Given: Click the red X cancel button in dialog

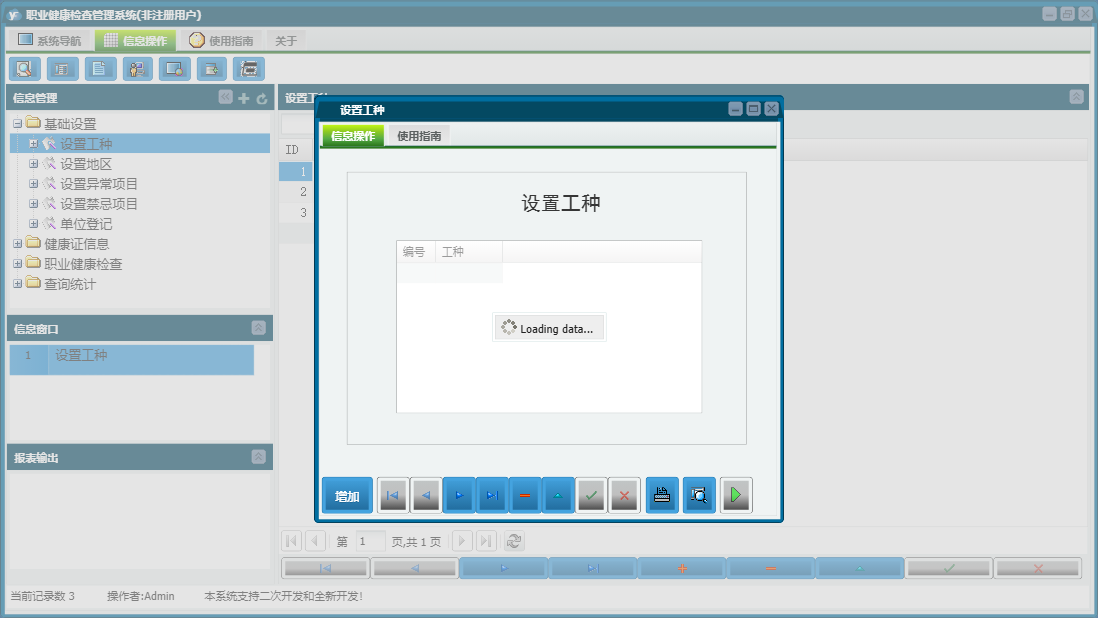Looking at the screenshot, I should (x=624, y=496).
